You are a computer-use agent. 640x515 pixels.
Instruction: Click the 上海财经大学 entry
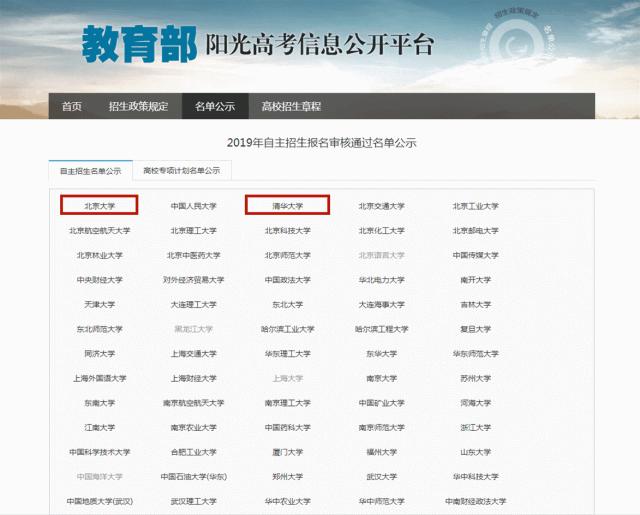coord(193,378)
